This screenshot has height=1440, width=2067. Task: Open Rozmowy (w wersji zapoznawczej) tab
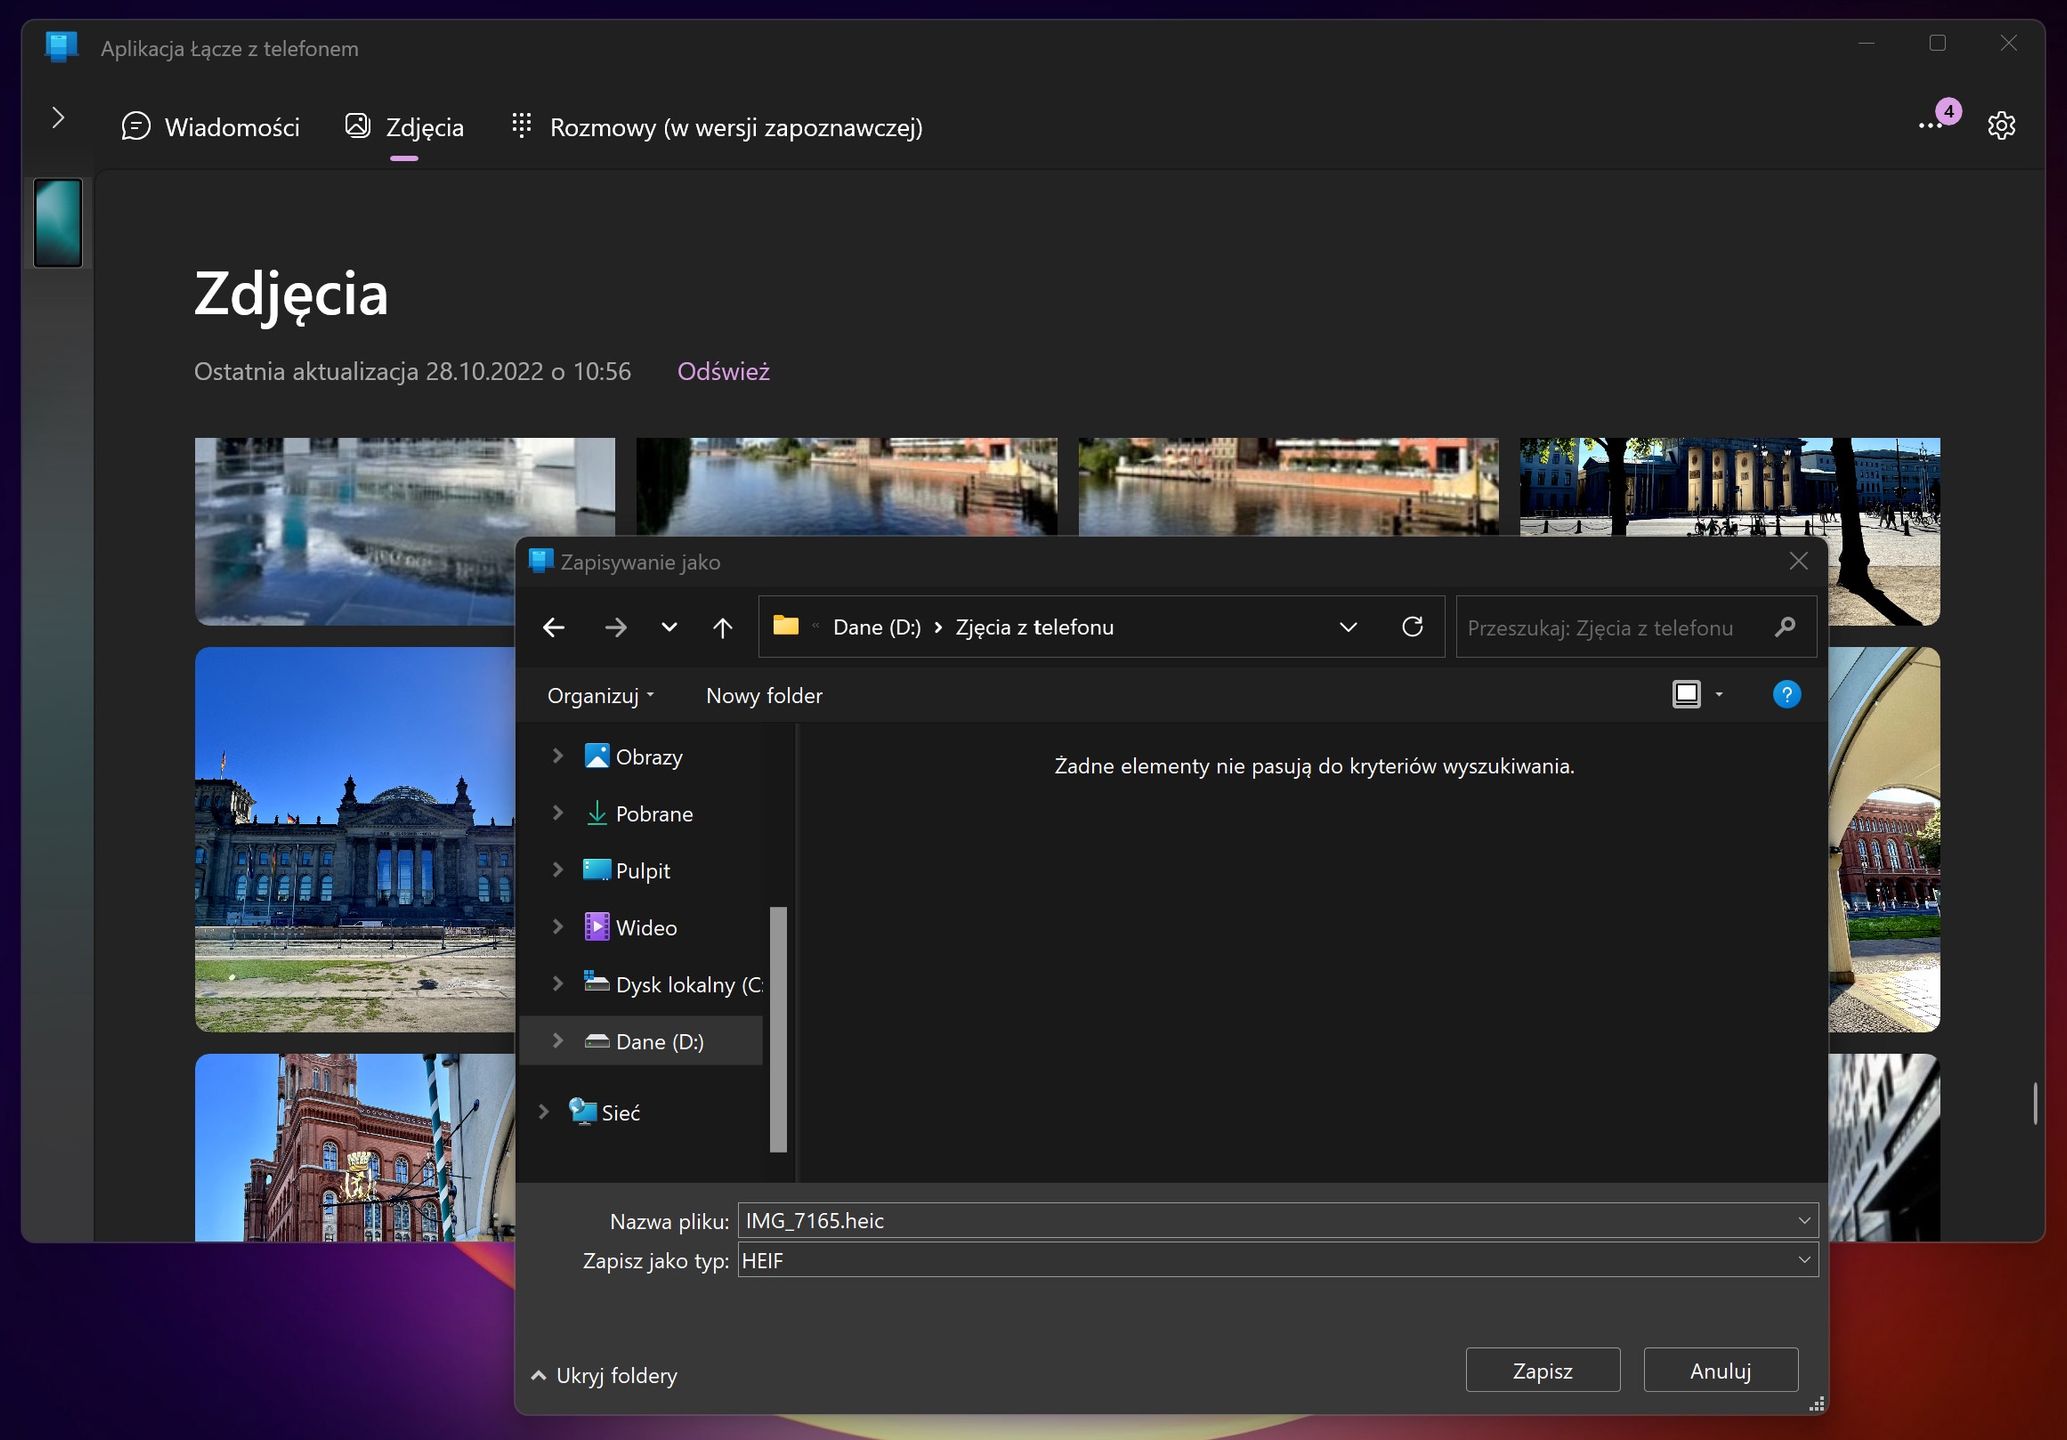[x=717, y=127]
